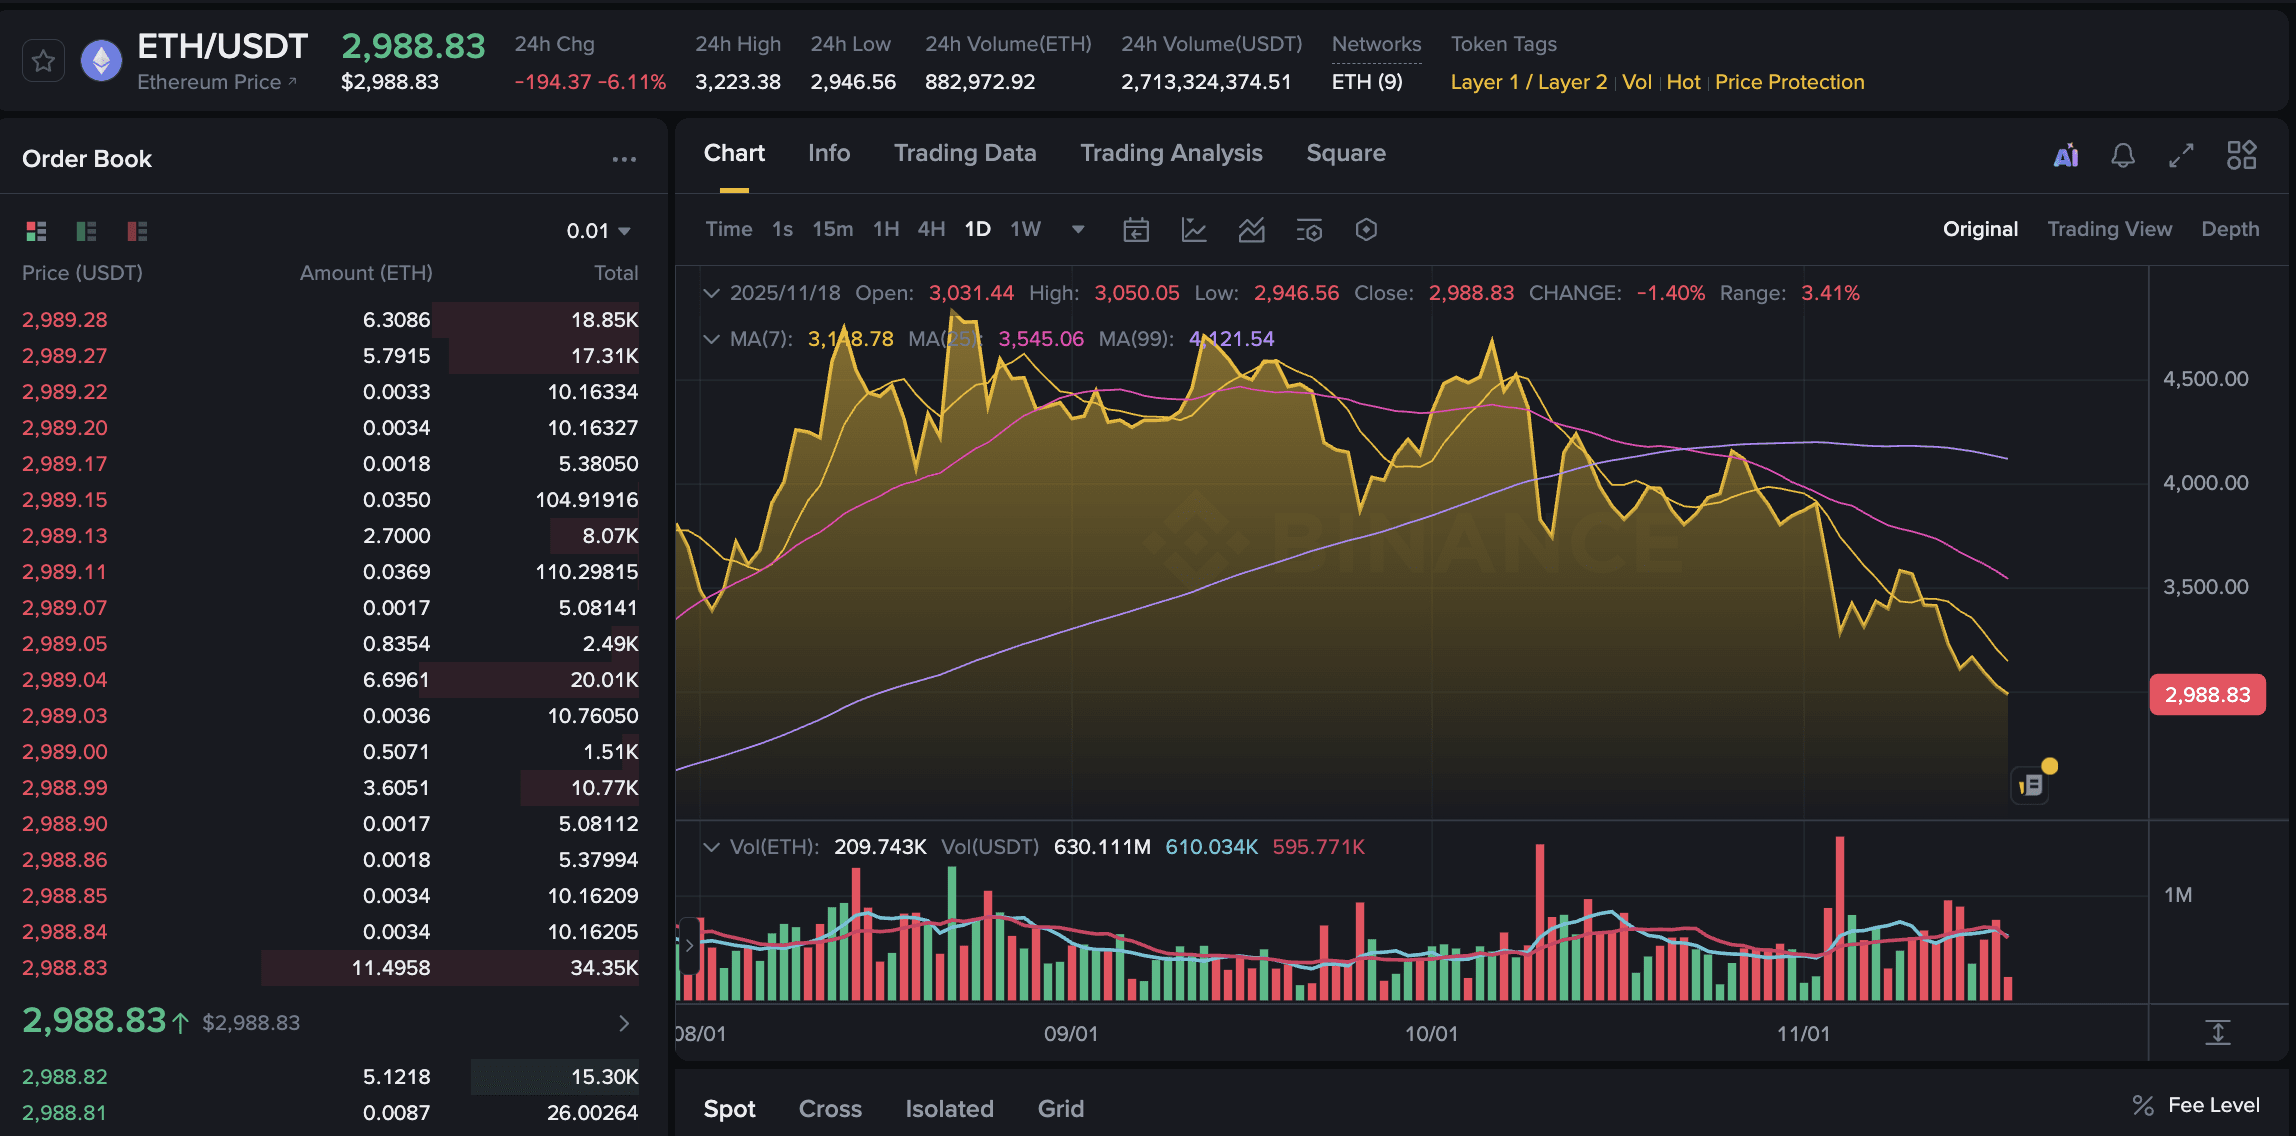Screen dimensions: 2296x1136
Task: Expand the chart to fullscreen
Action: pyautogui.click(x=2181, y=155)
